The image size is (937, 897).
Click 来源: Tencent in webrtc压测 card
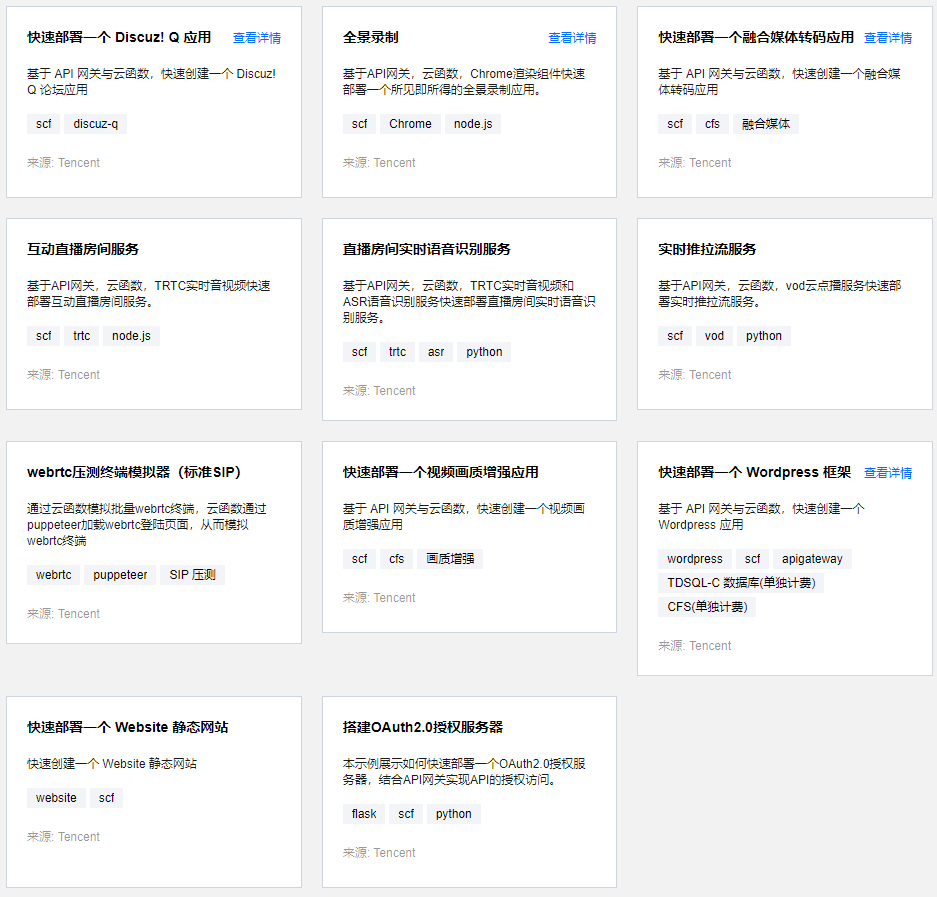click(x=63, y=614)
